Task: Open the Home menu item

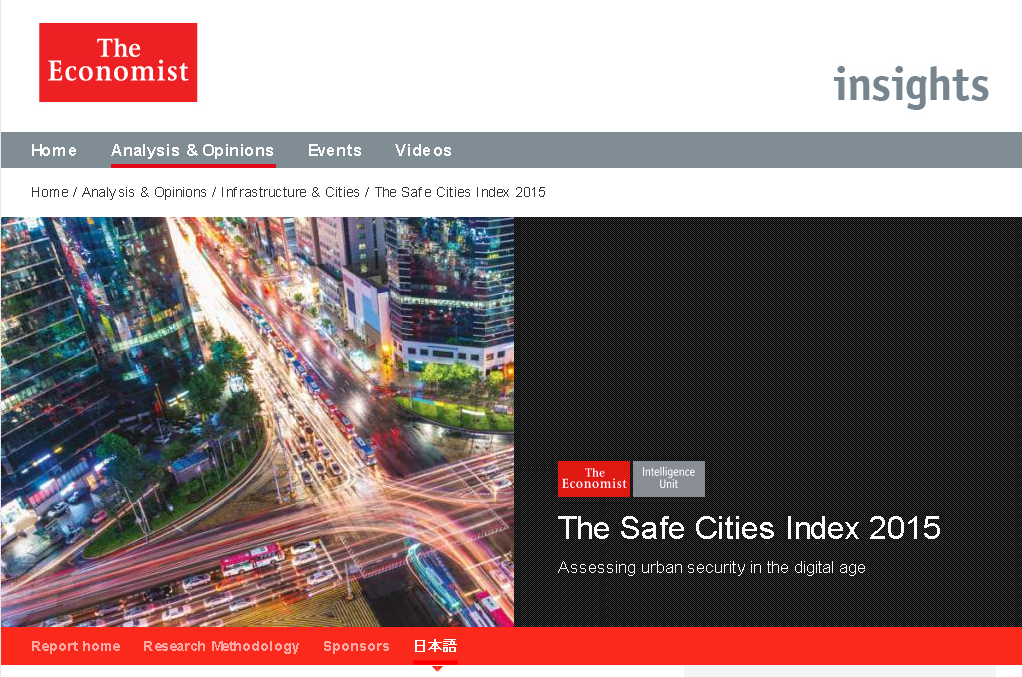Action: (53, 150)
